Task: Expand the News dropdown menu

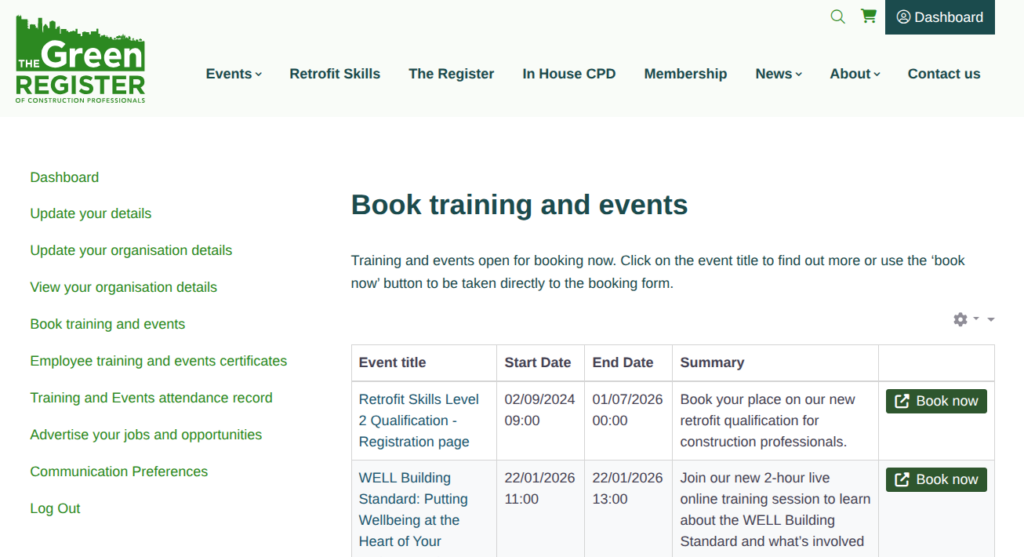Action: pyautogui.click(x=778, y=74)
